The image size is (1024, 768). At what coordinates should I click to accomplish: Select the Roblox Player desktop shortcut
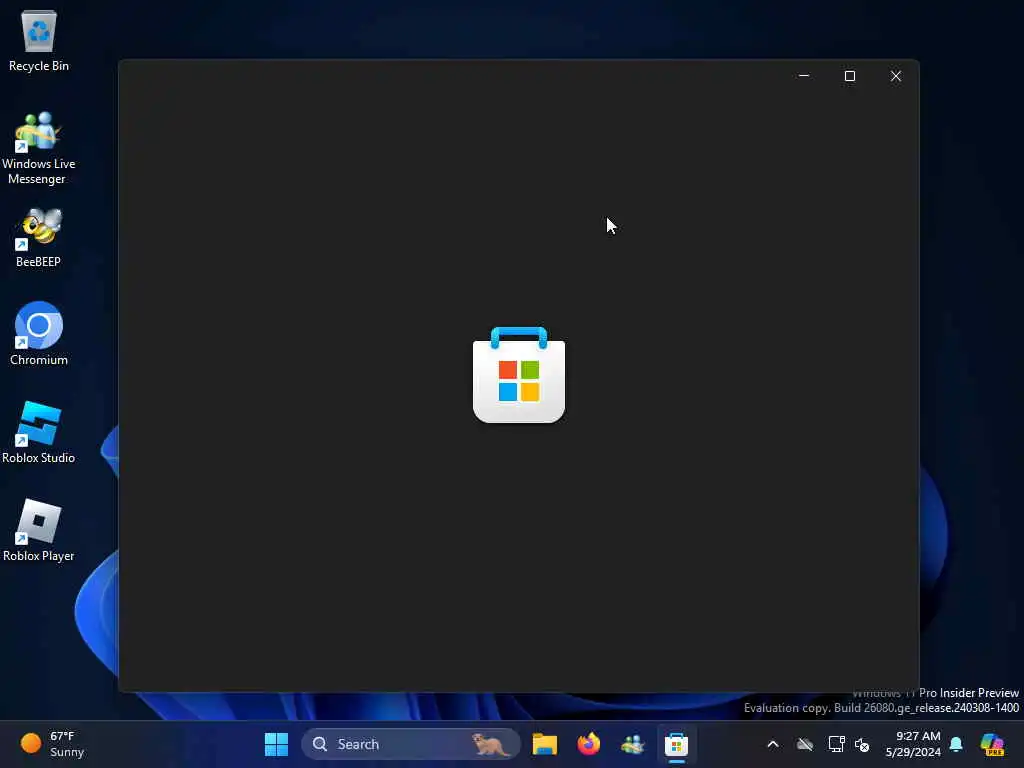(39, 530)
